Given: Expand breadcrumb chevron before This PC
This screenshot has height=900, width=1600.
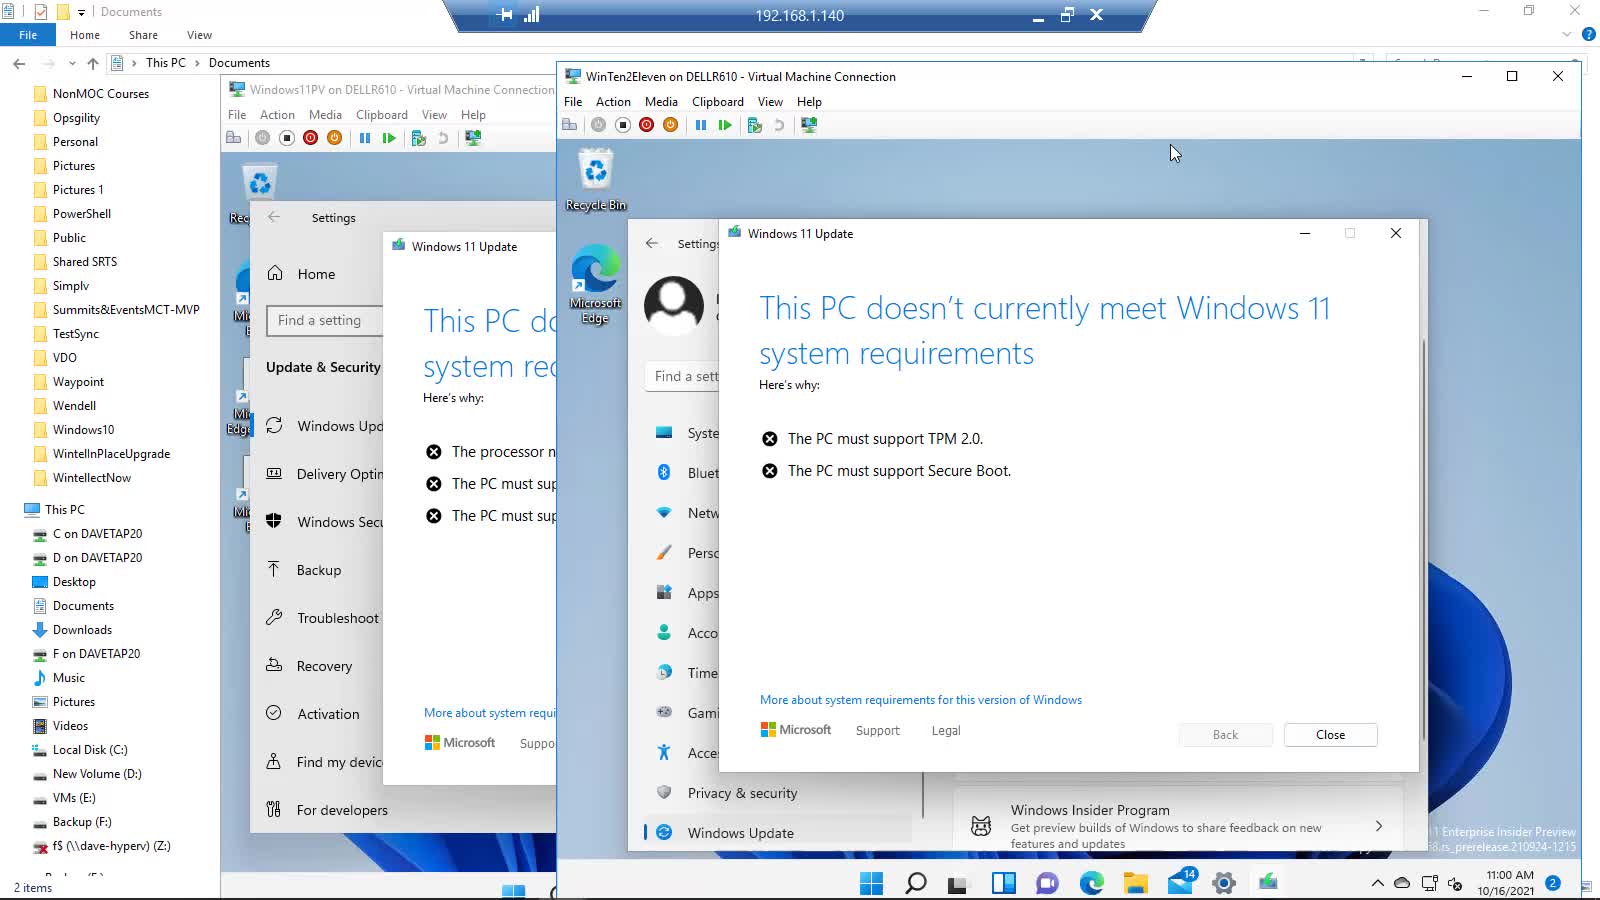Looking at the screenshot, I should 133,63.
